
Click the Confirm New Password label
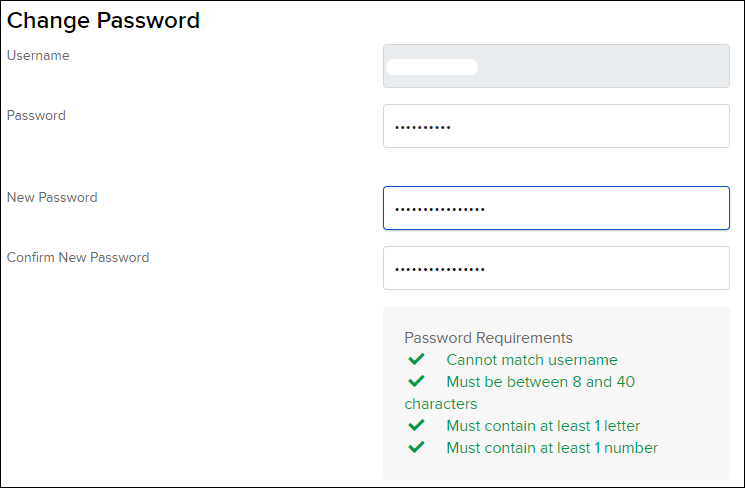[x=78, y=257]
